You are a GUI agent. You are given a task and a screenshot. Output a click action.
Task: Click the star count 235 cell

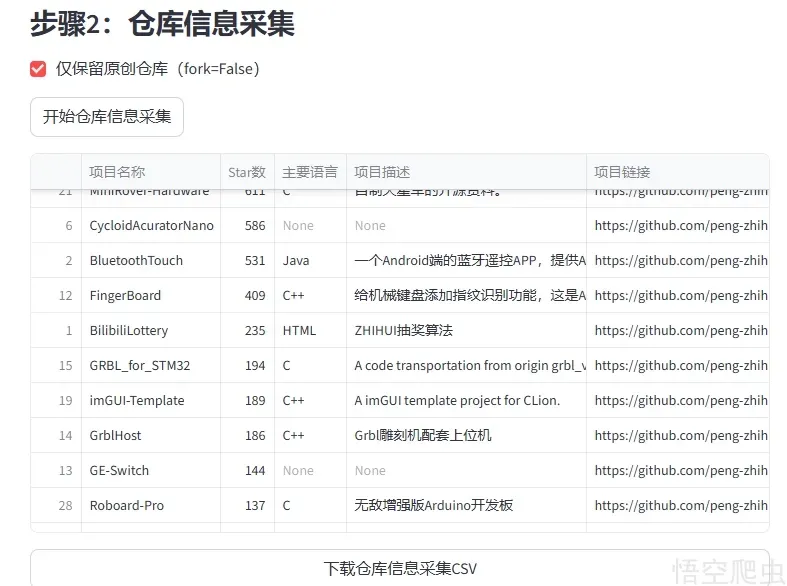pyautogui.click(x=247, y=331)
